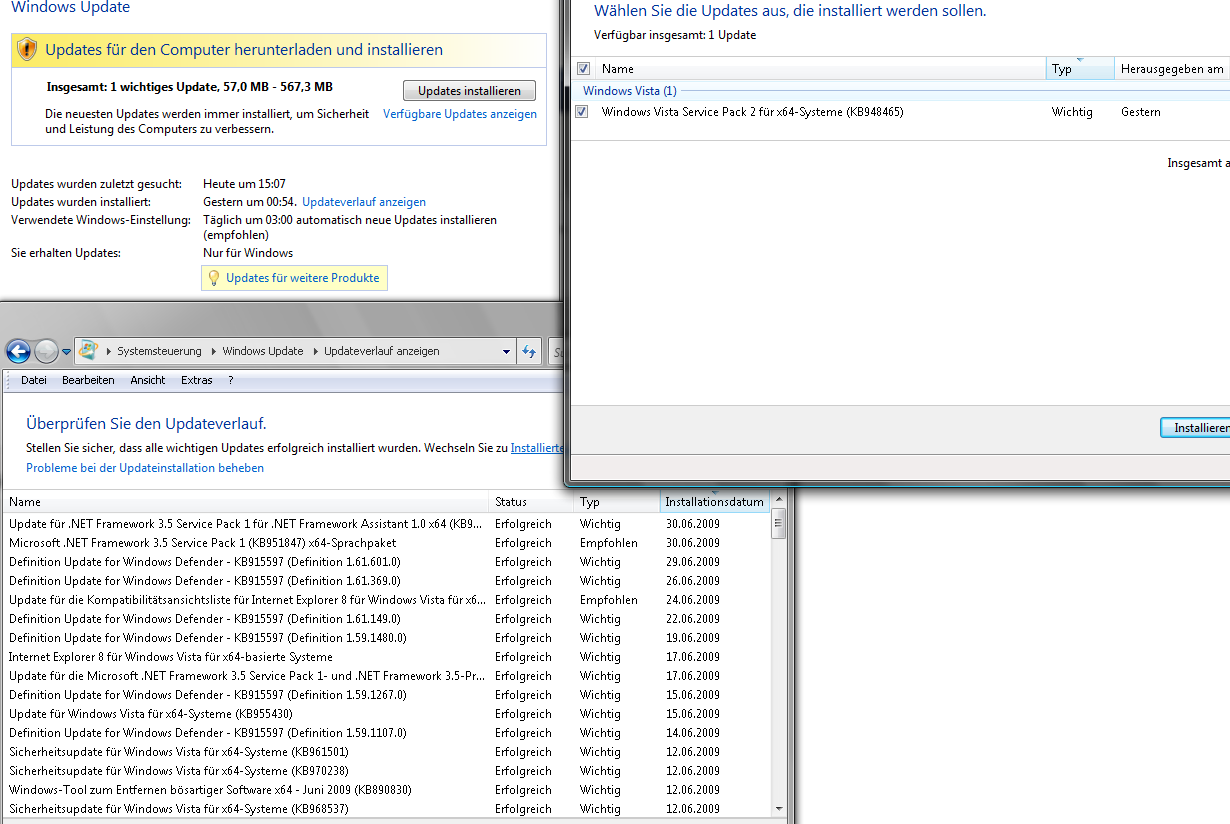Open the ? help menu
Image resolution: width=1230 pixels, height=824 pixels.
click(231, 380)
